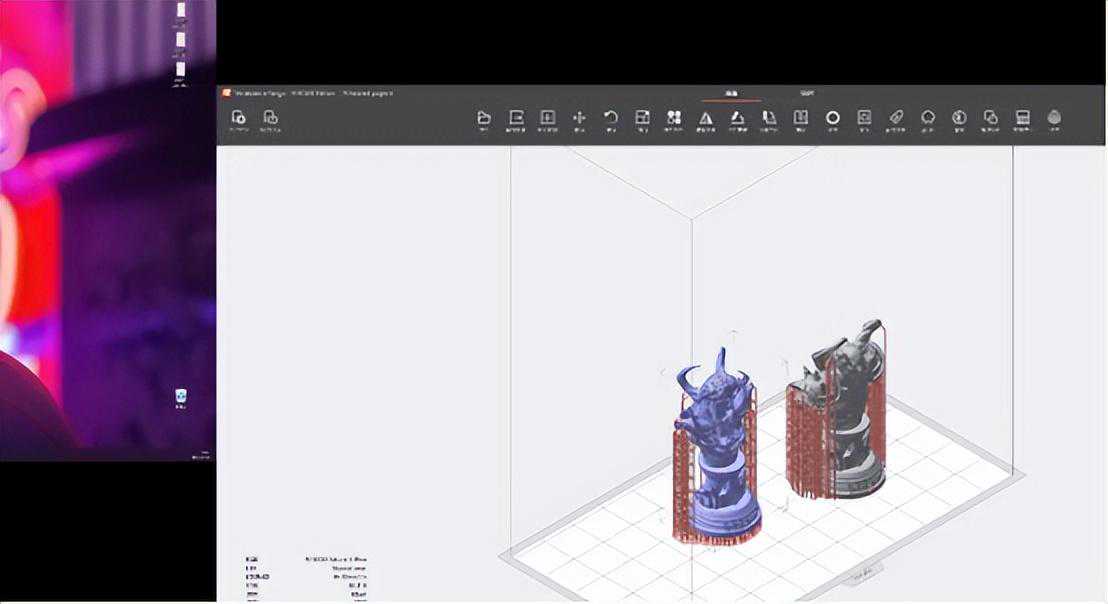Image resolution: width=1108 pixels, height=604 pixels.
Task: Click the topmost file icon on the desktop
Action: point(180,10)
